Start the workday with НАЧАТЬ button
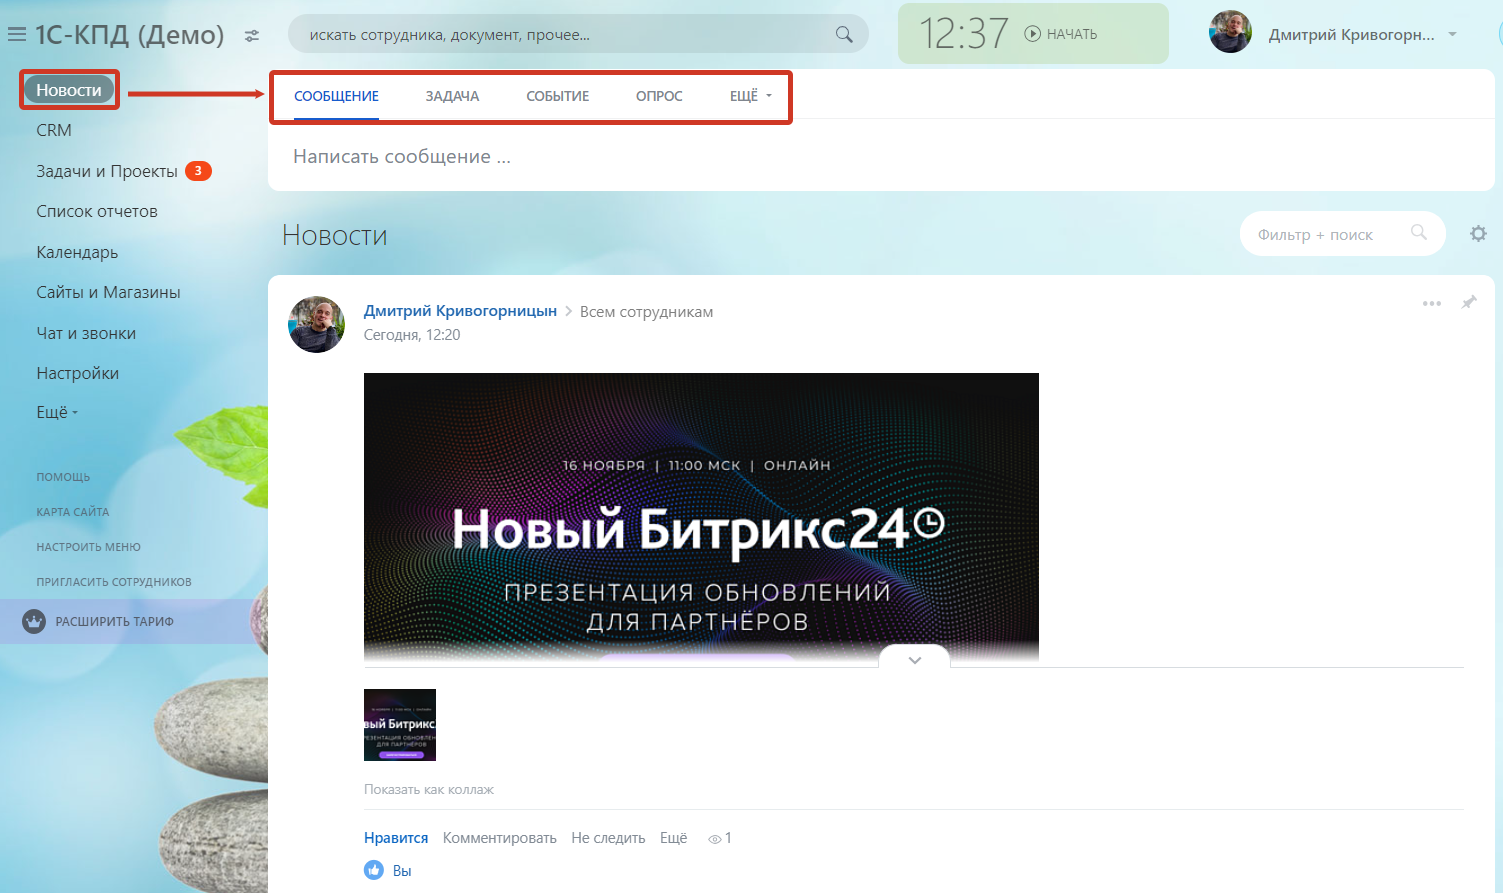 click(1061, 34)
